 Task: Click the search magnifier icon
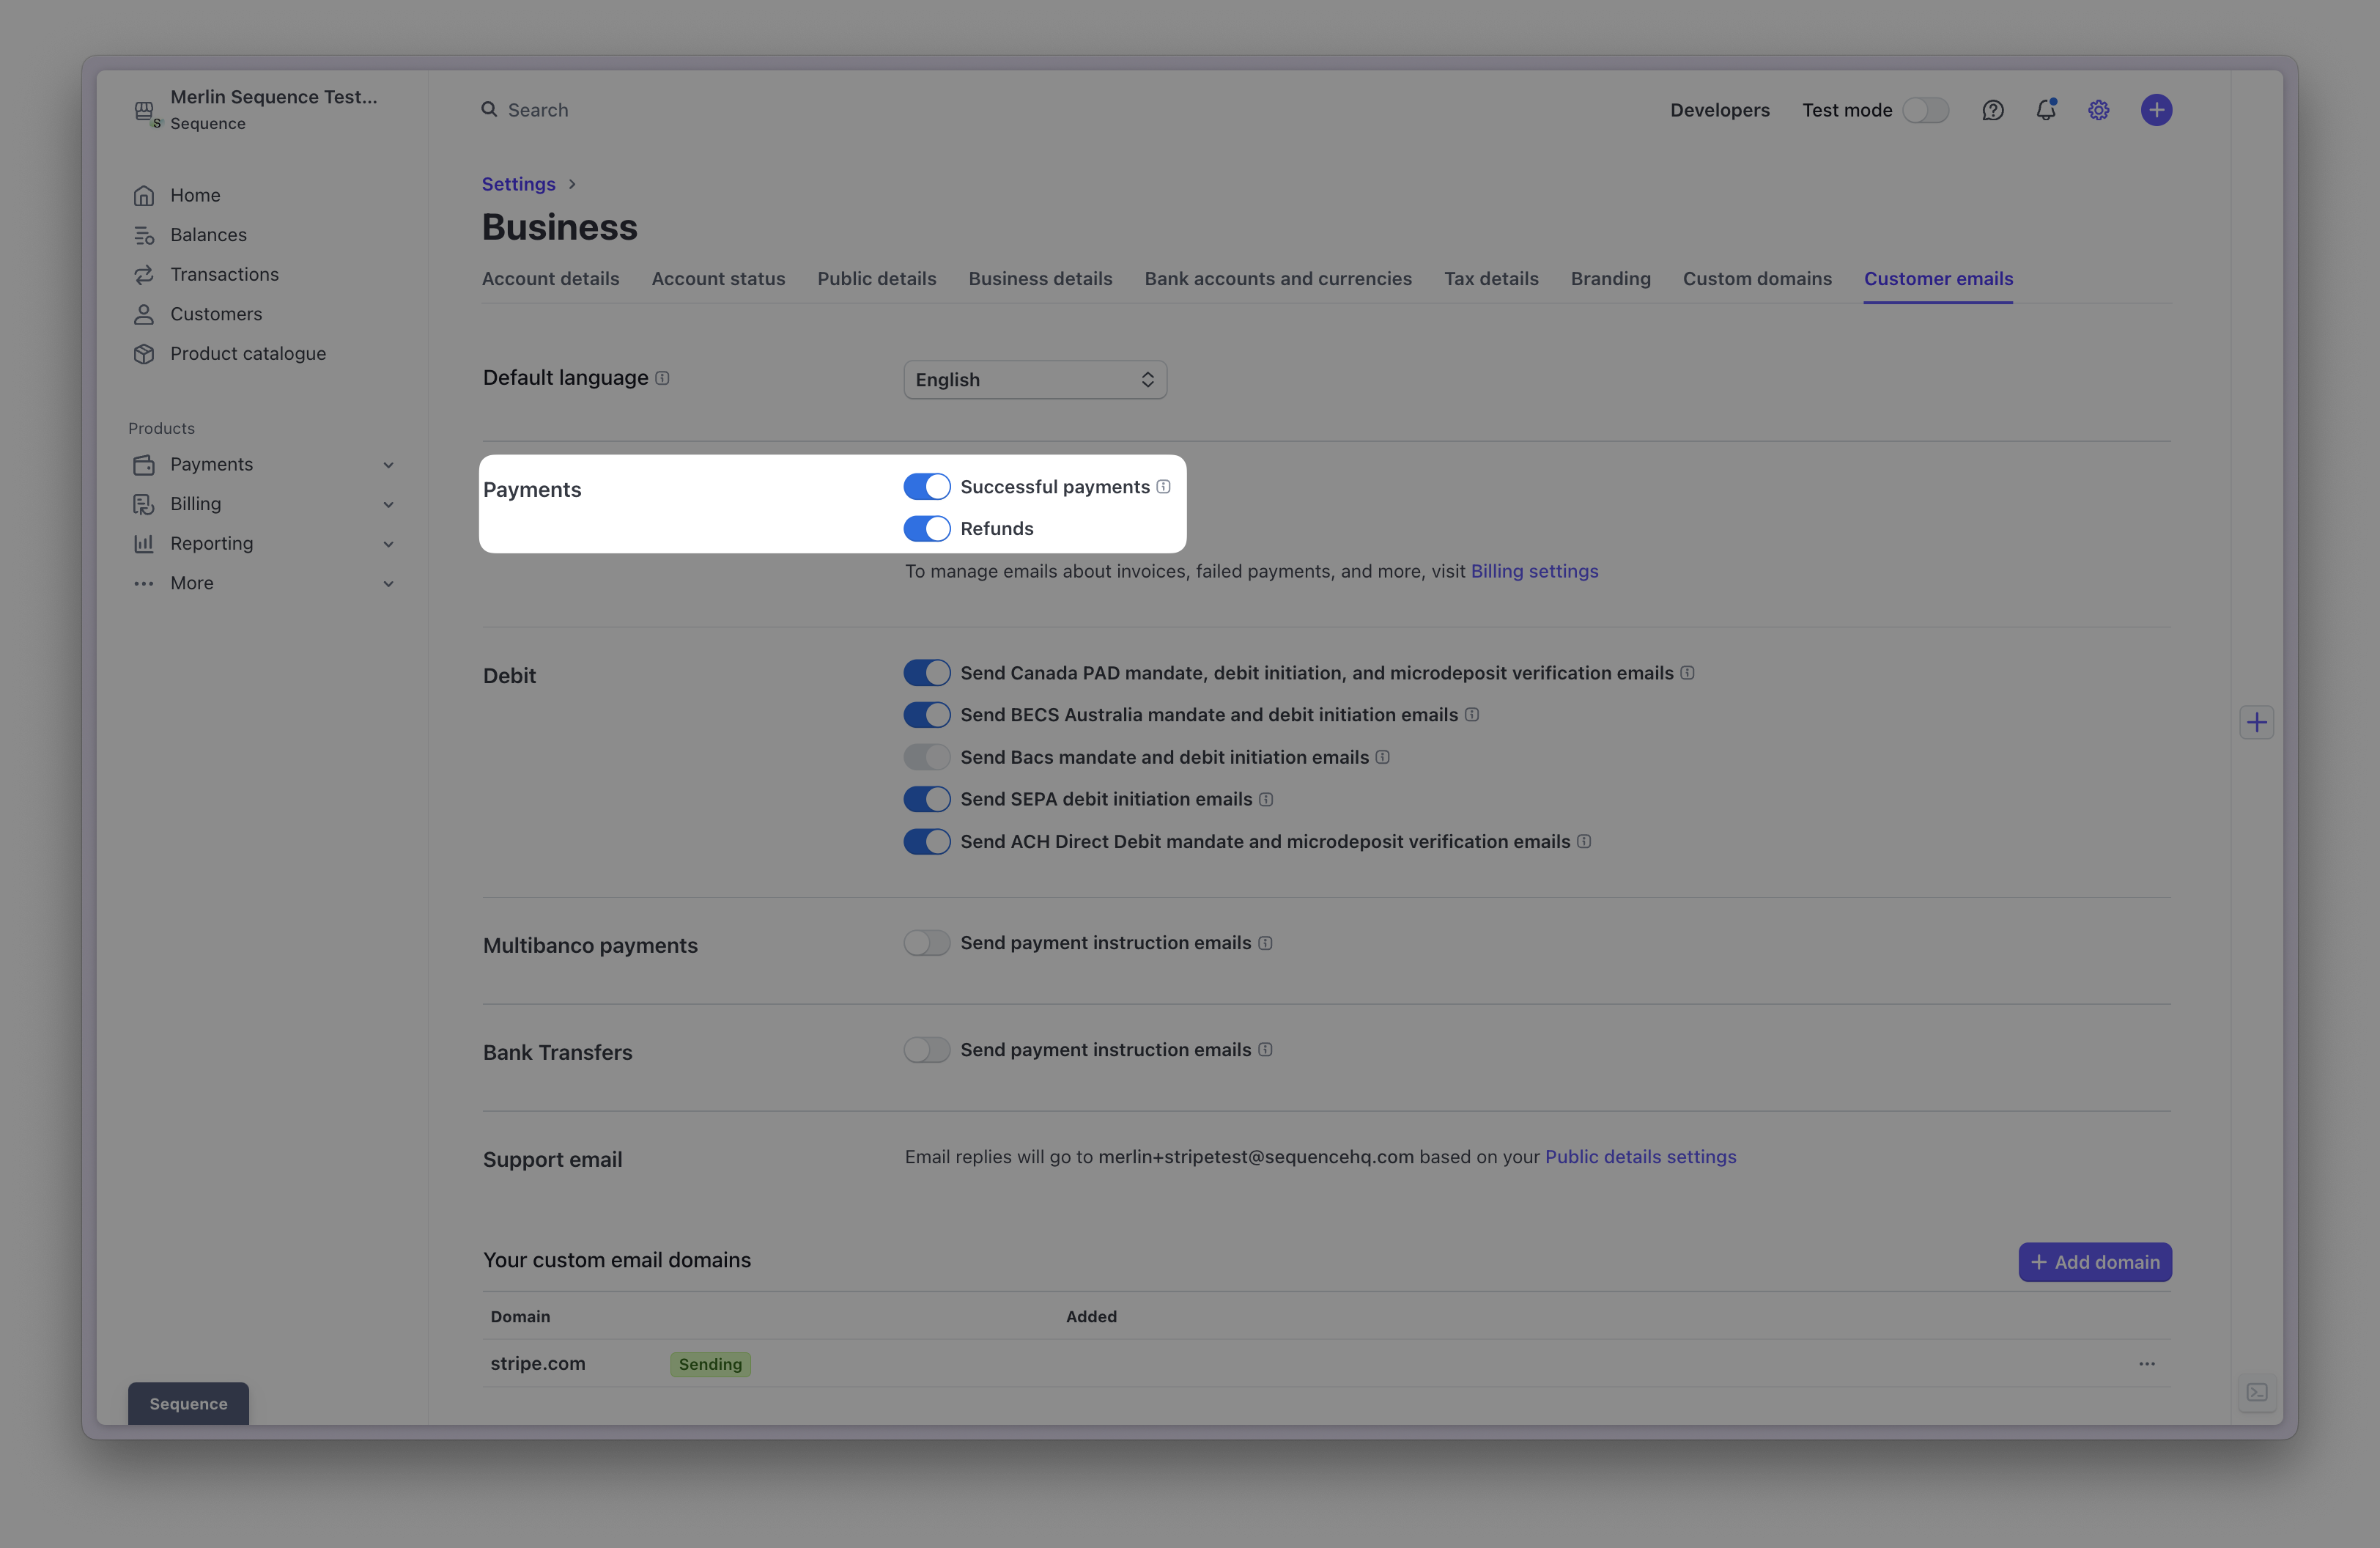click(489, 109)
